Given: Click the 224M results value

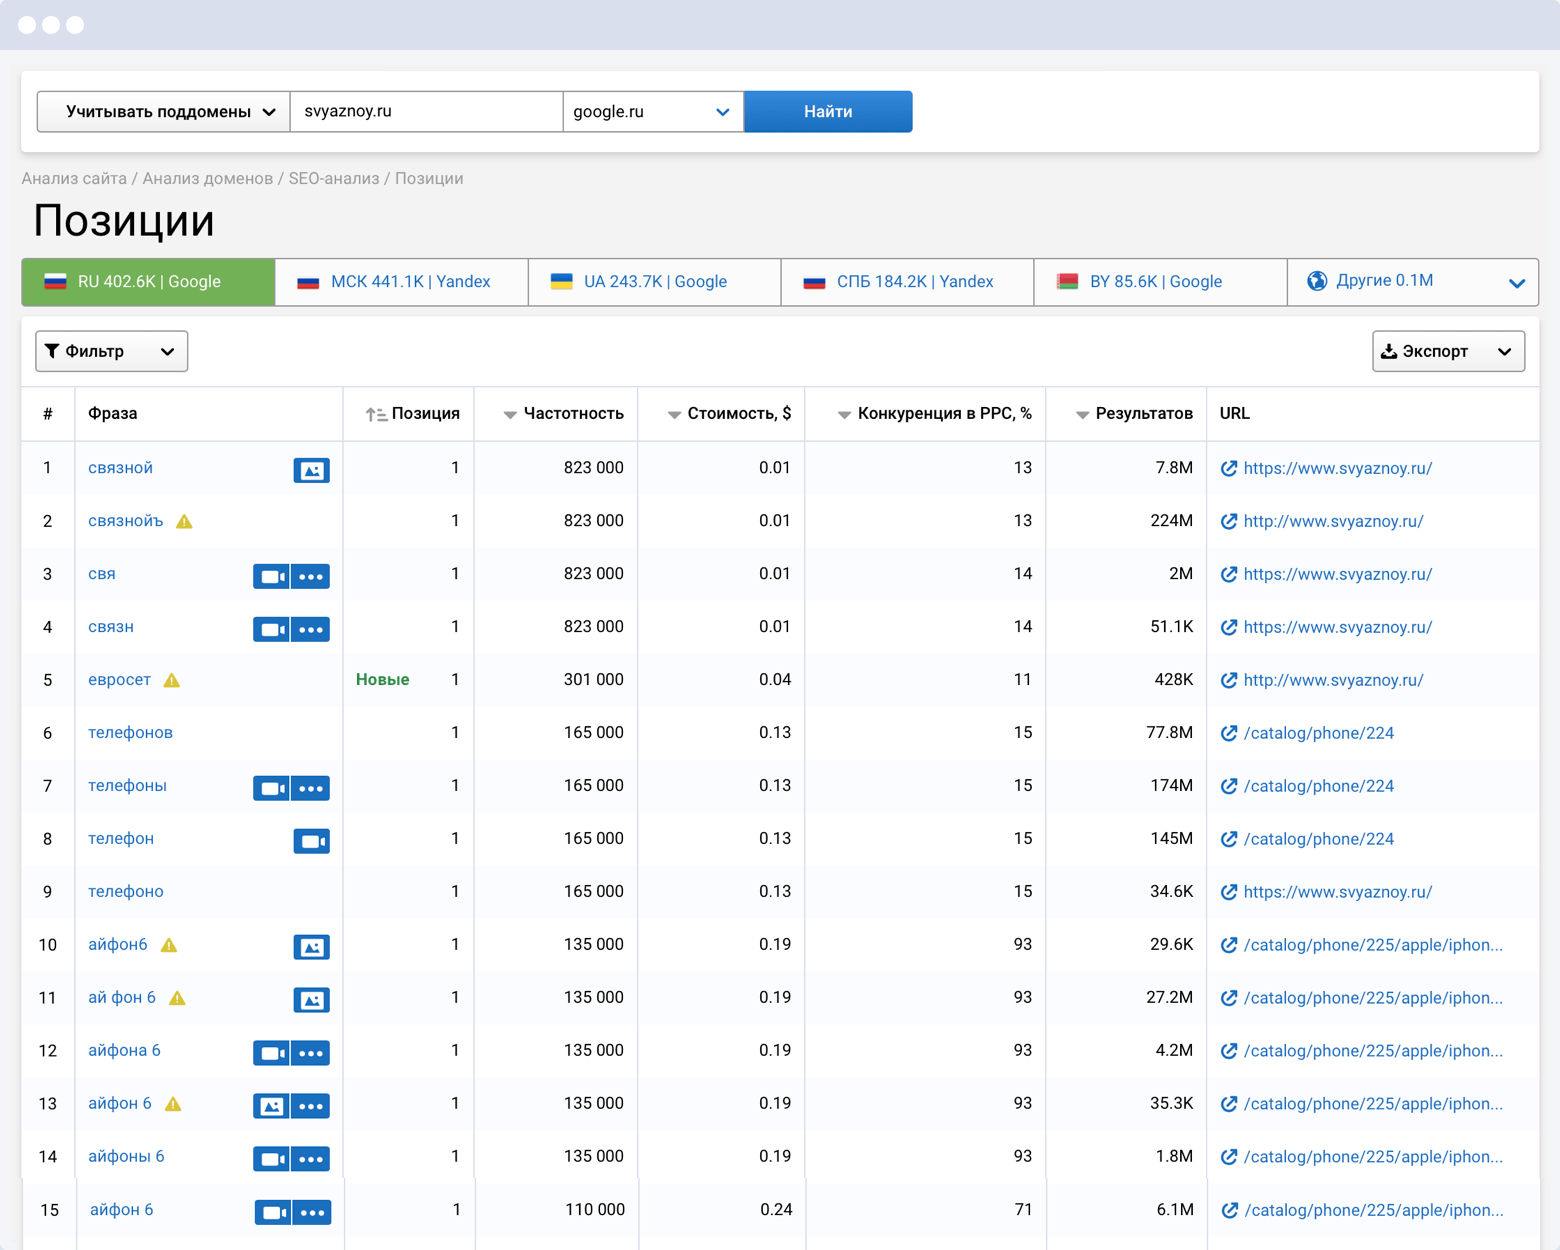Looking at the screenshot, I should (1171, 521).
